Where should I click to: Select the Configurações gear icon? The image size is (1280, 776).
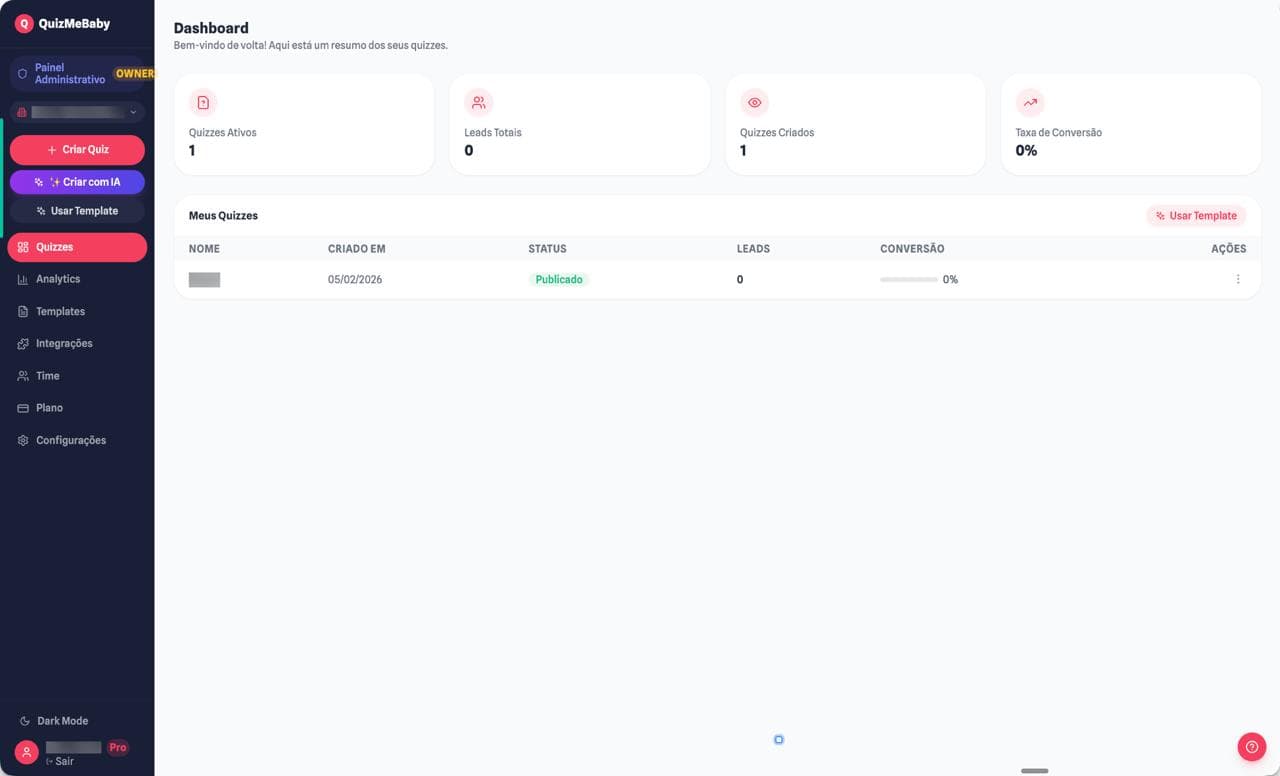coord(21,440)
